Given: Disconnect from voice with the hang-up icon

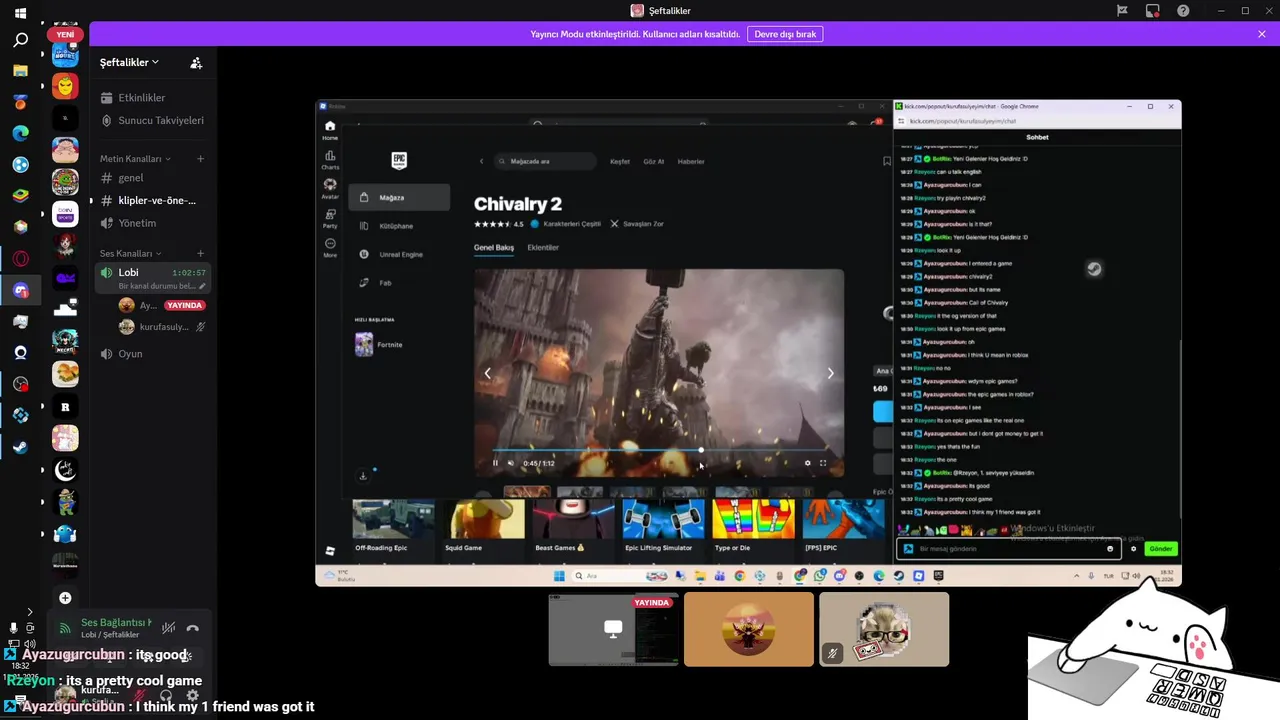Looking at the screenshot, I should point(193,628).
